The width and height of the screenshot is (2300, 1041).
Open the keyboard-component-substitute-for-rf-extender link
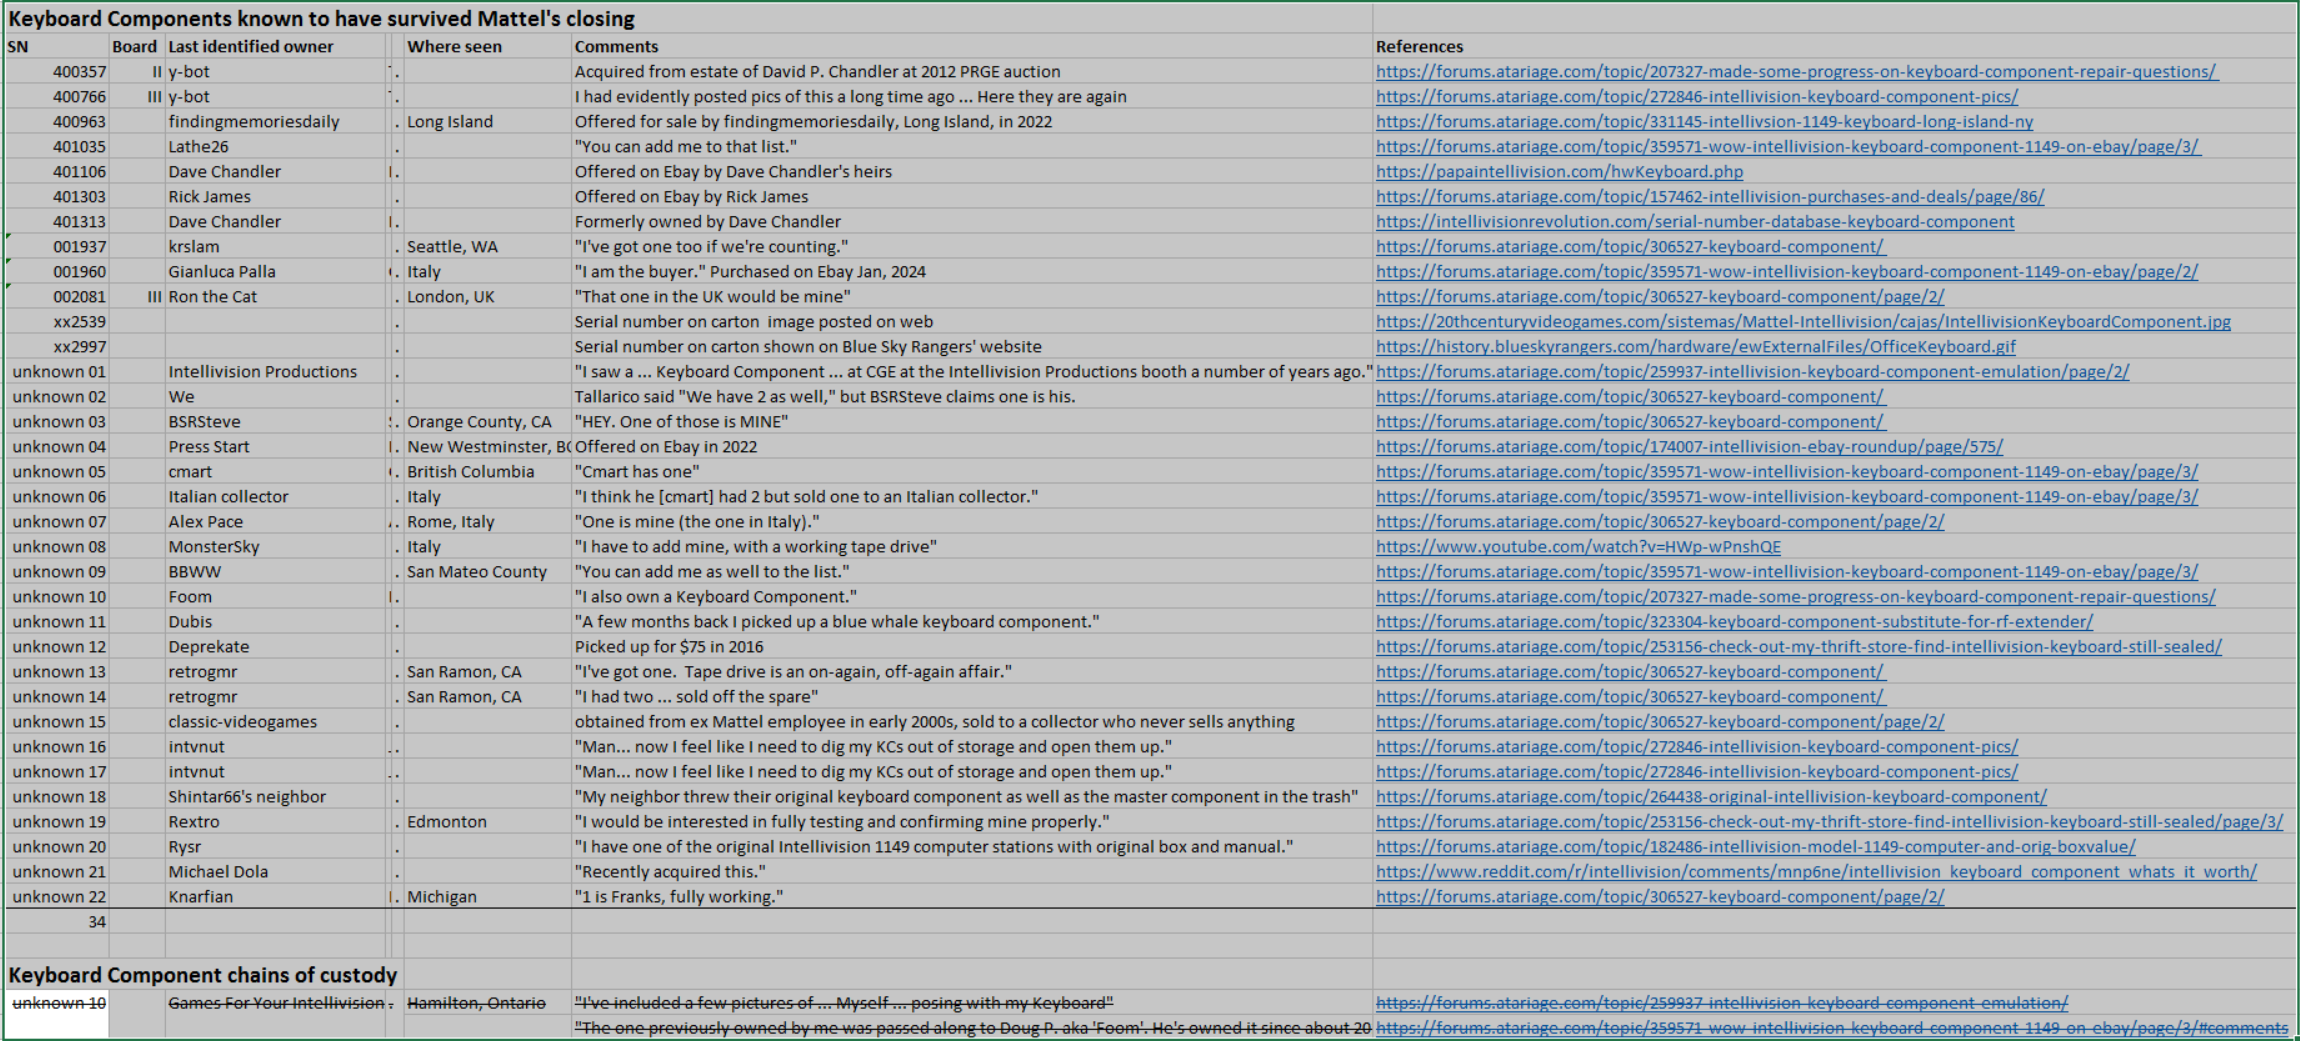1733,622
